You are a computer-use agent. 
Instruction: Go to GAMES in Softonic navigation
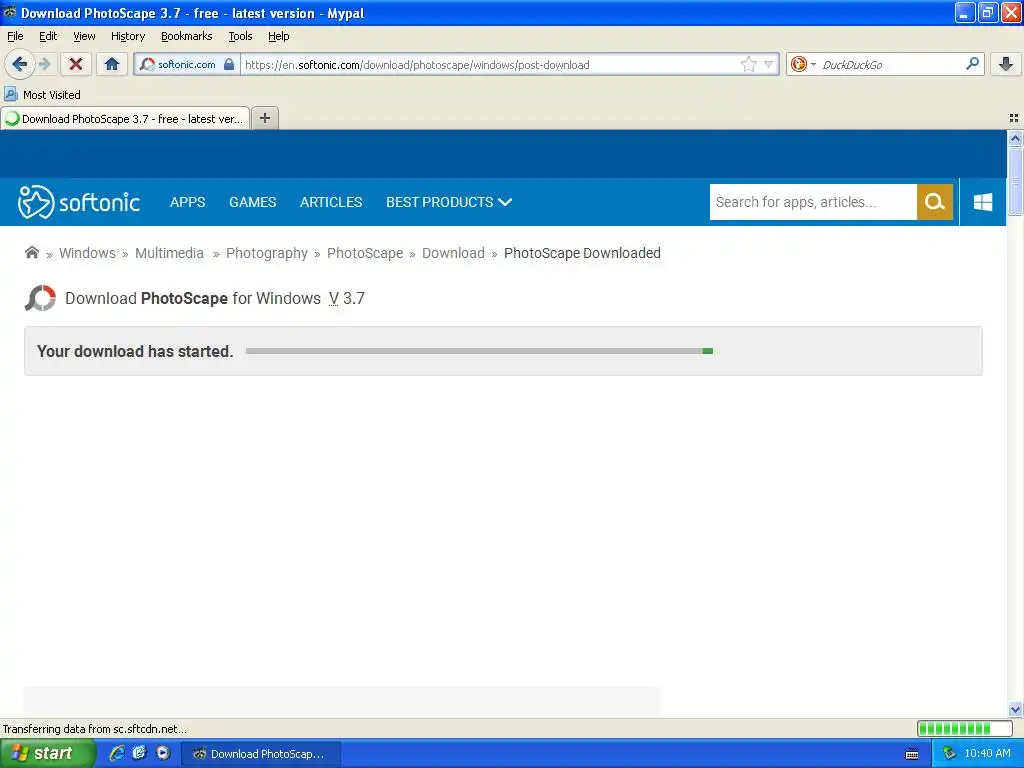(x=253, y=202)
